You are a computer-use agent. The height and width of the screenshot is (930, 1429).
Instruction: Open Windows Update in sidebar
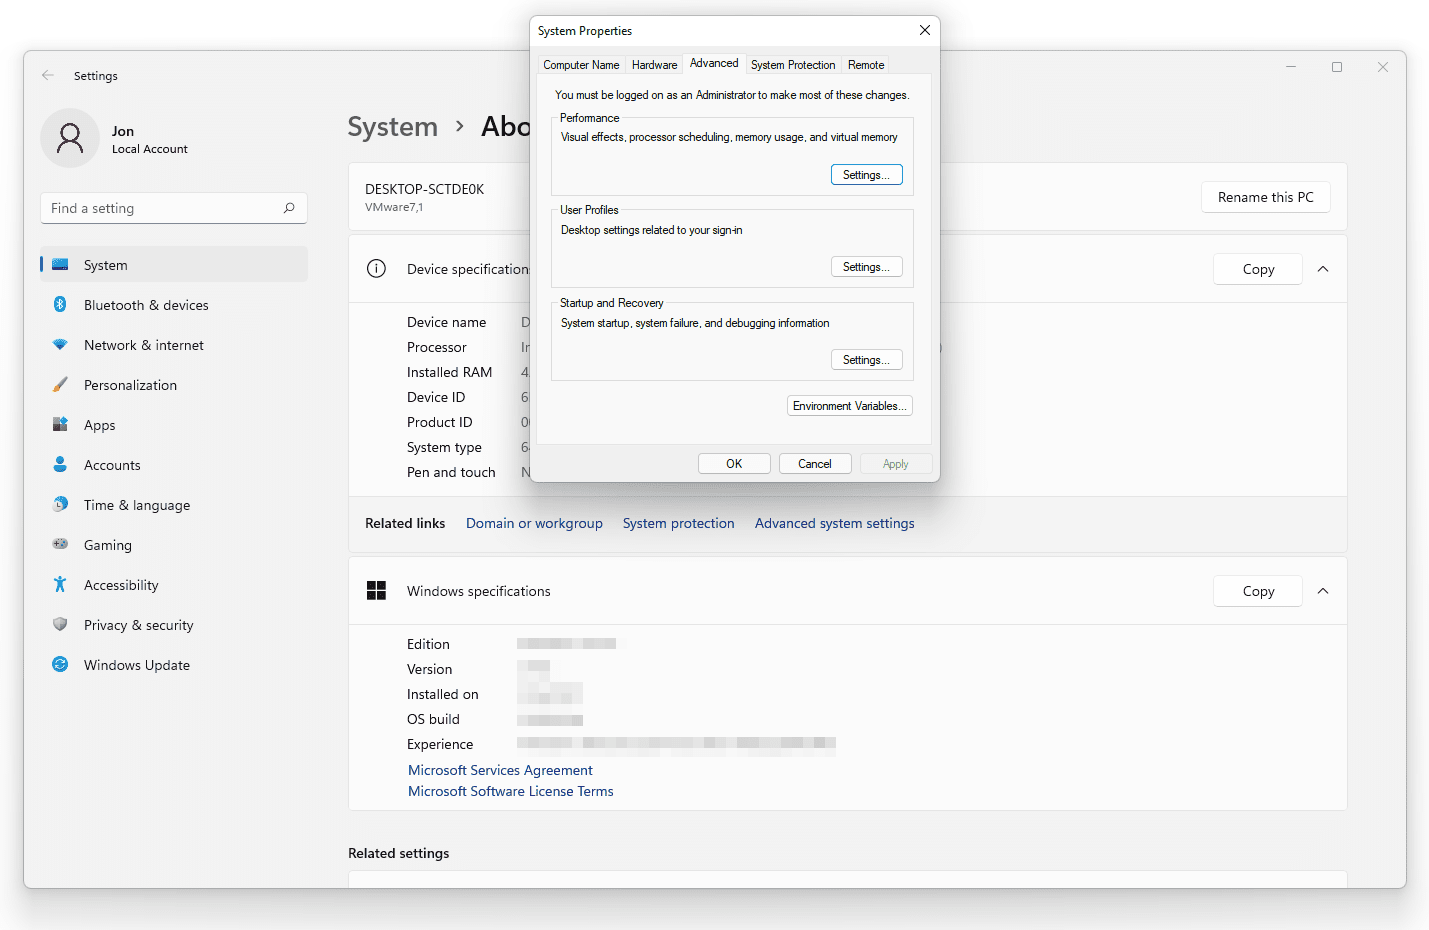click(174, 665)
